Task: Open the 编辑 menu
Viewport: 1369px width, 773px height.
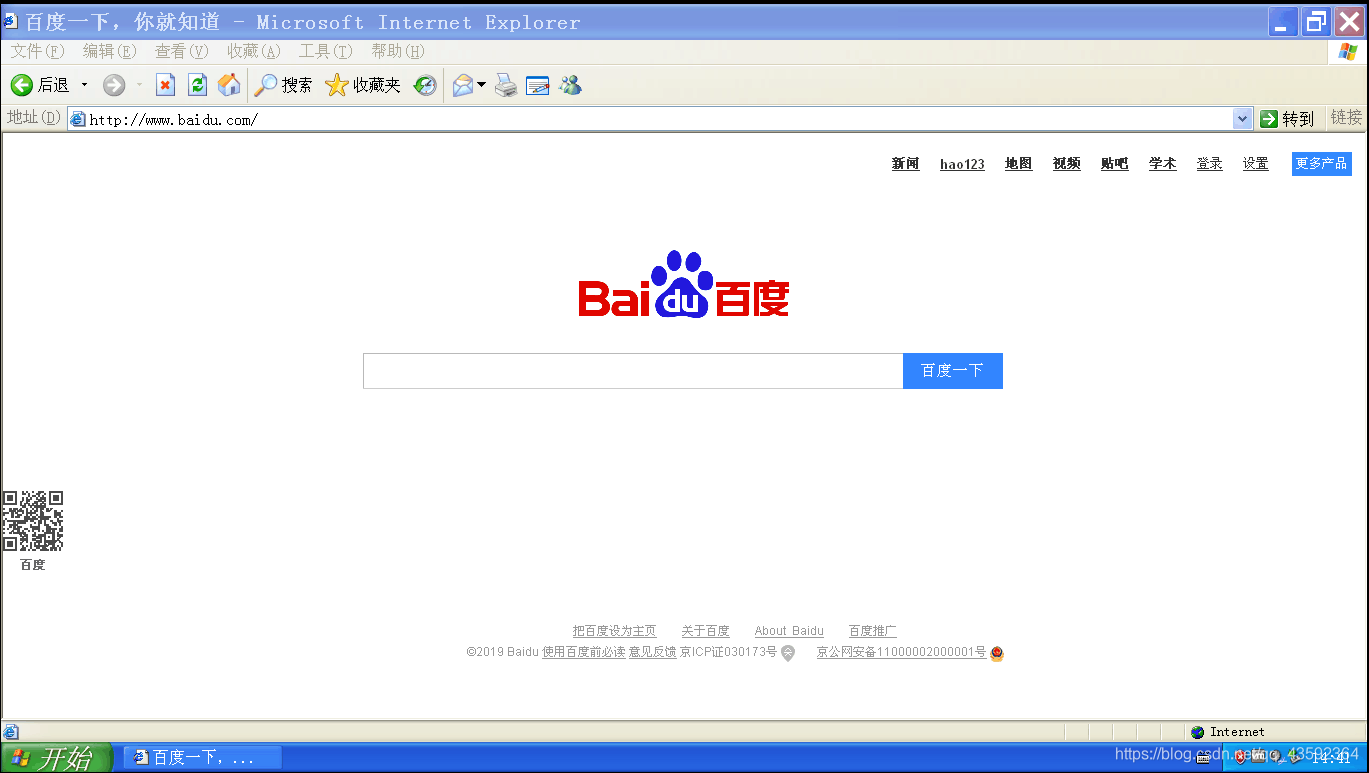Action: tap(110, 51)
